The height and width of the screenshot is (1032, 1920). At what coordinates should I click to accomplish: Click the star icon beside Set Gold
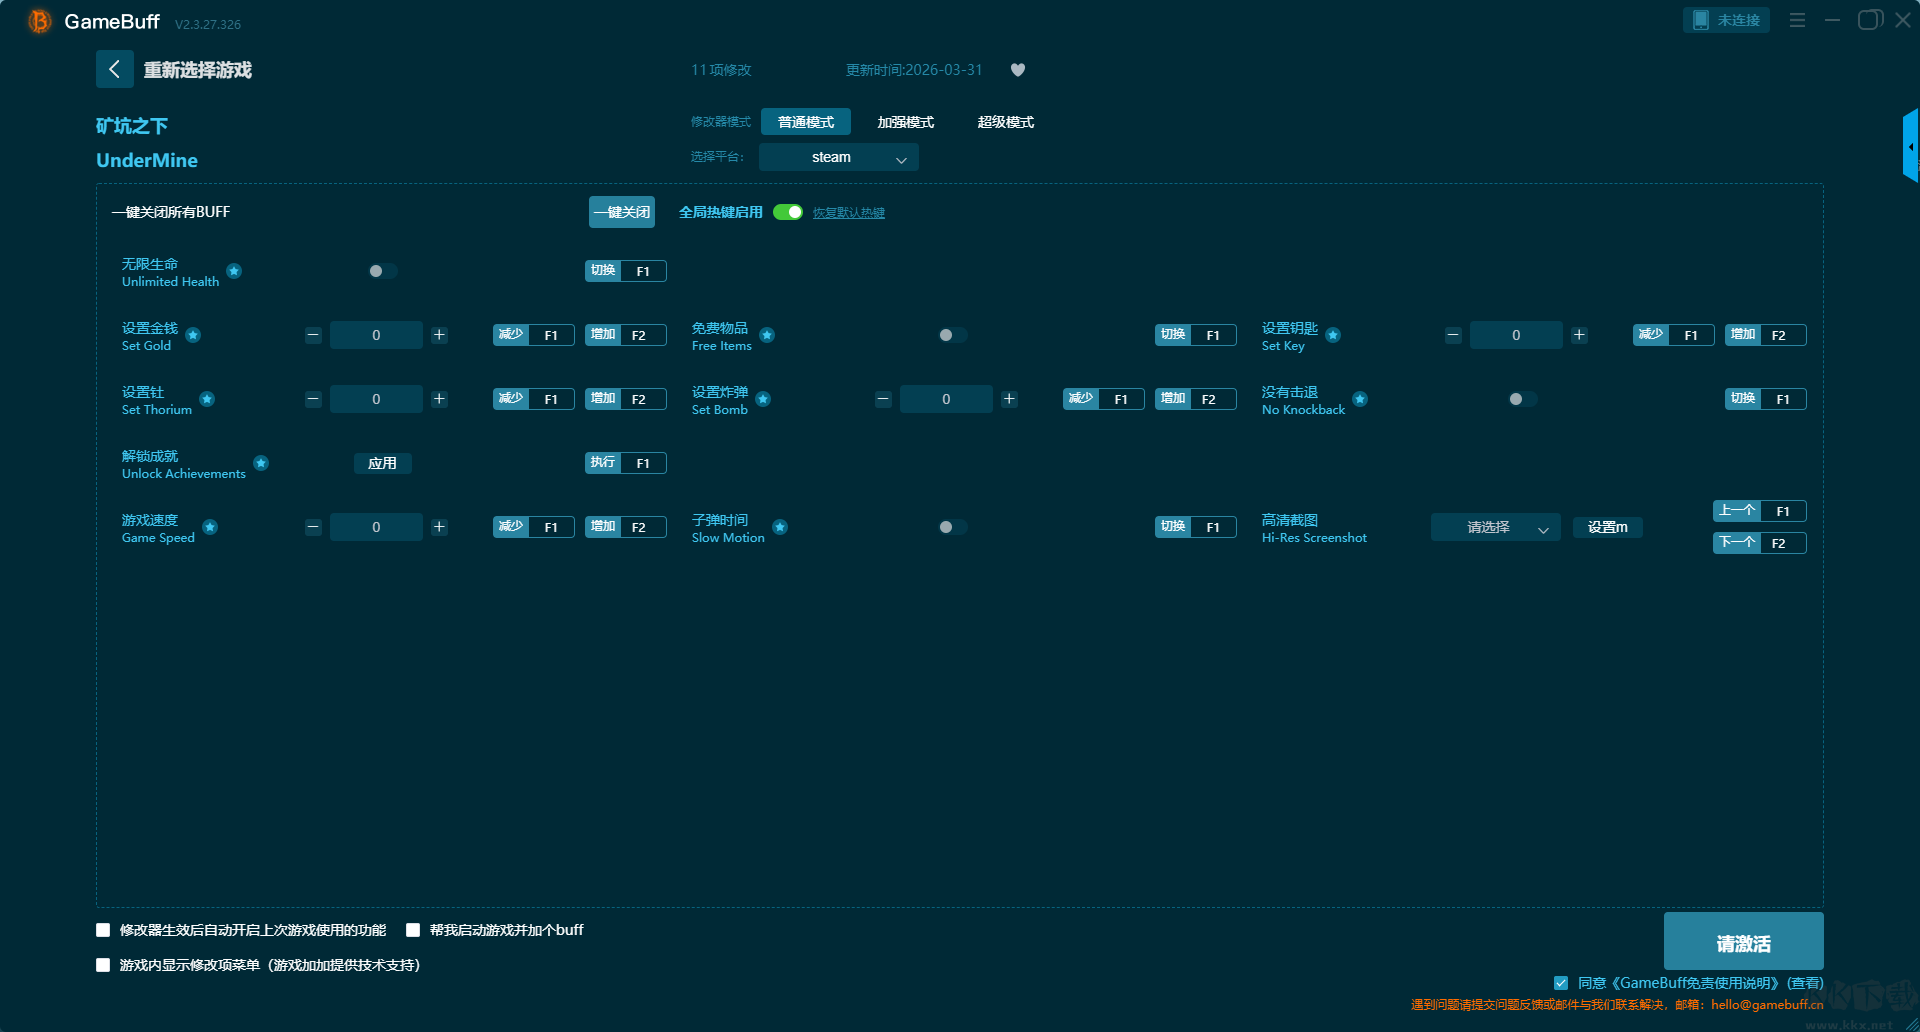pyautogui.click(x=193, y=335)
